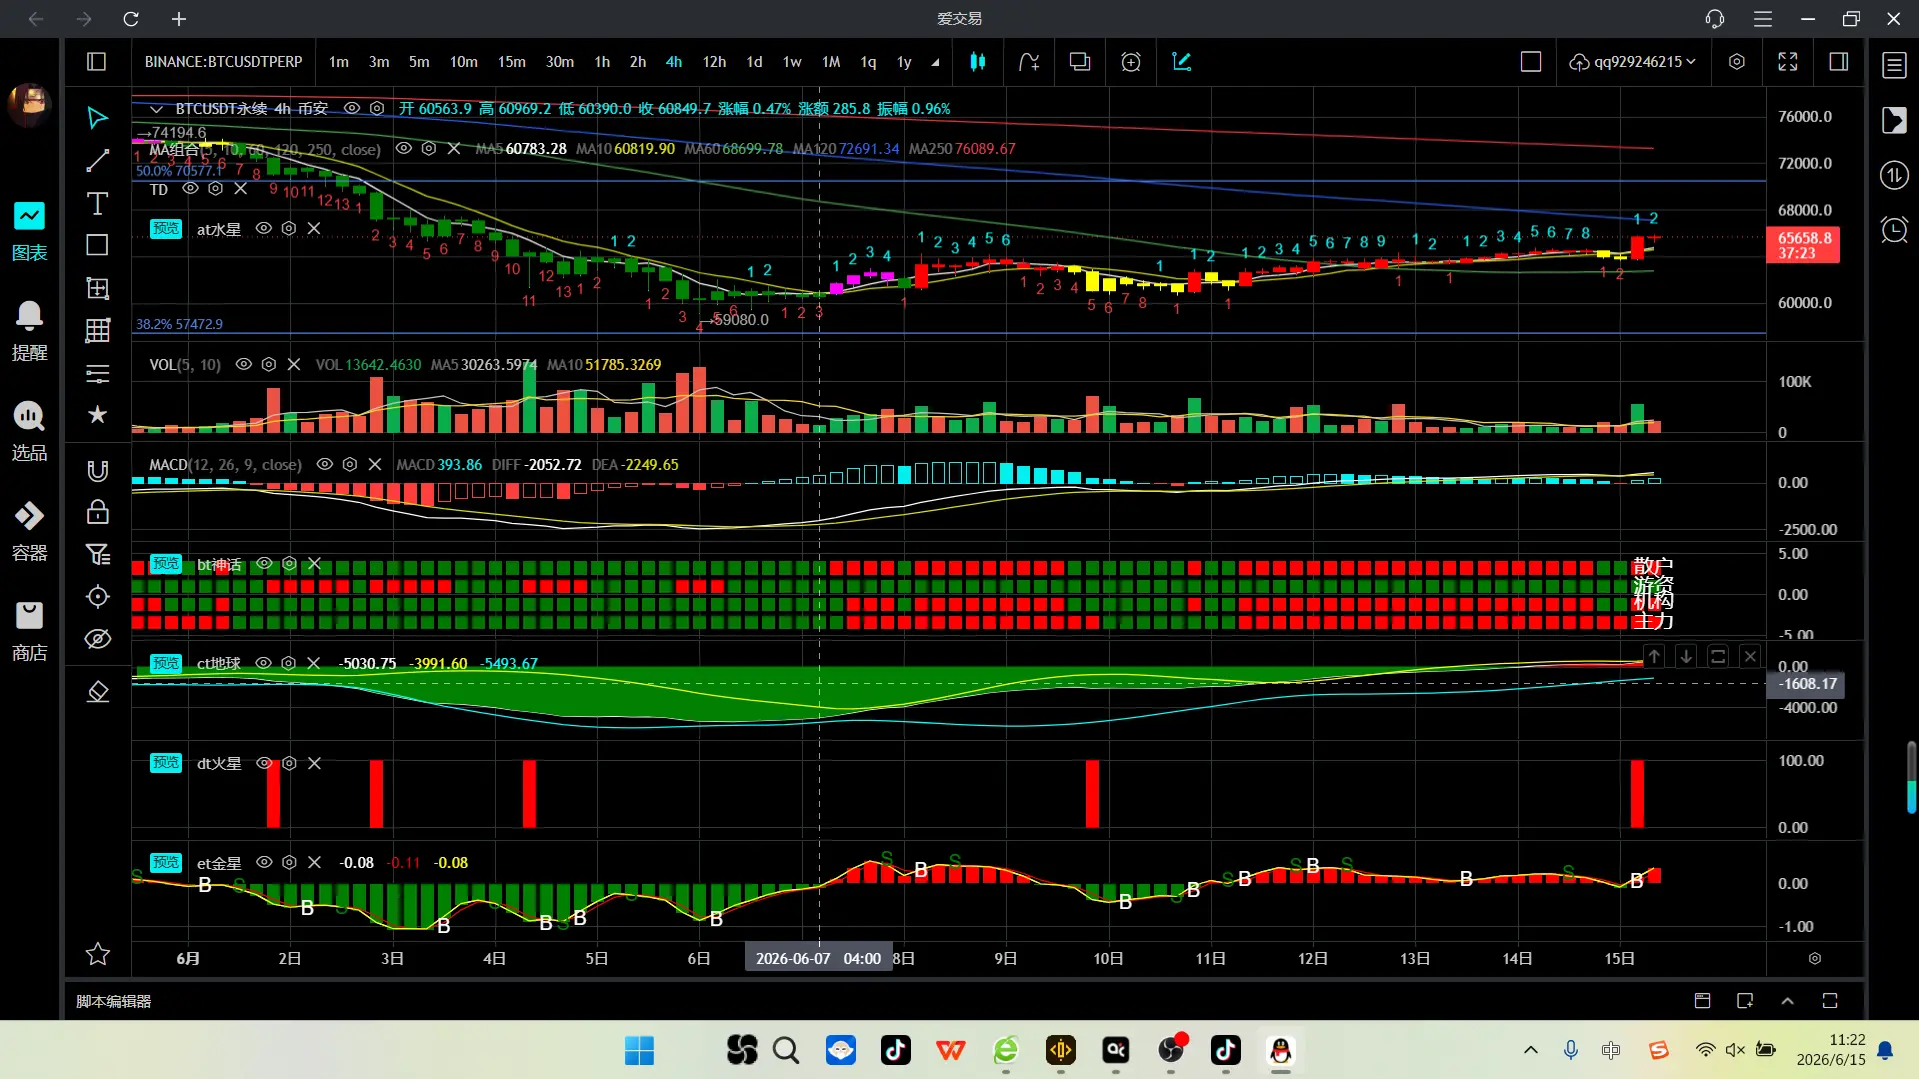Viewport: 1919px width, 1079px height.
Task: Lock all drawings with padlock tool
Action: 97,513
